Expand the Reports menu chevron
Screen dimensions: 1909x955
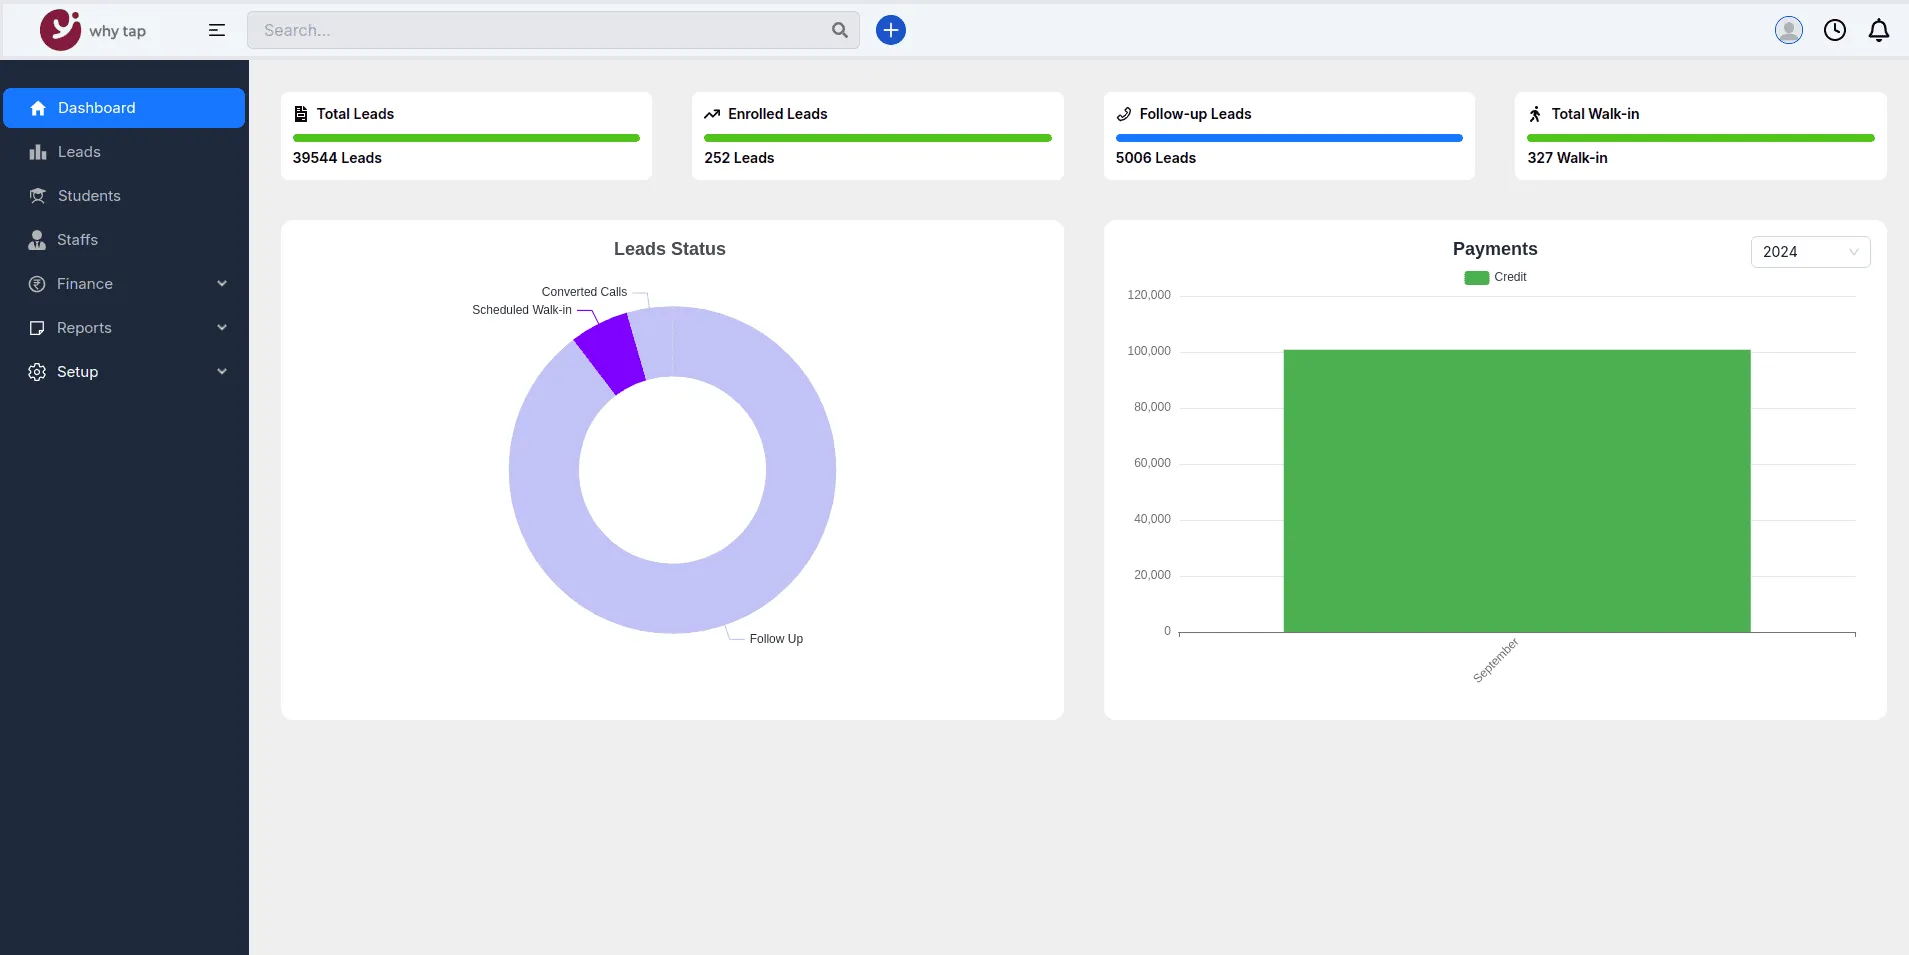pyautogui.click(x=222, y=328)
